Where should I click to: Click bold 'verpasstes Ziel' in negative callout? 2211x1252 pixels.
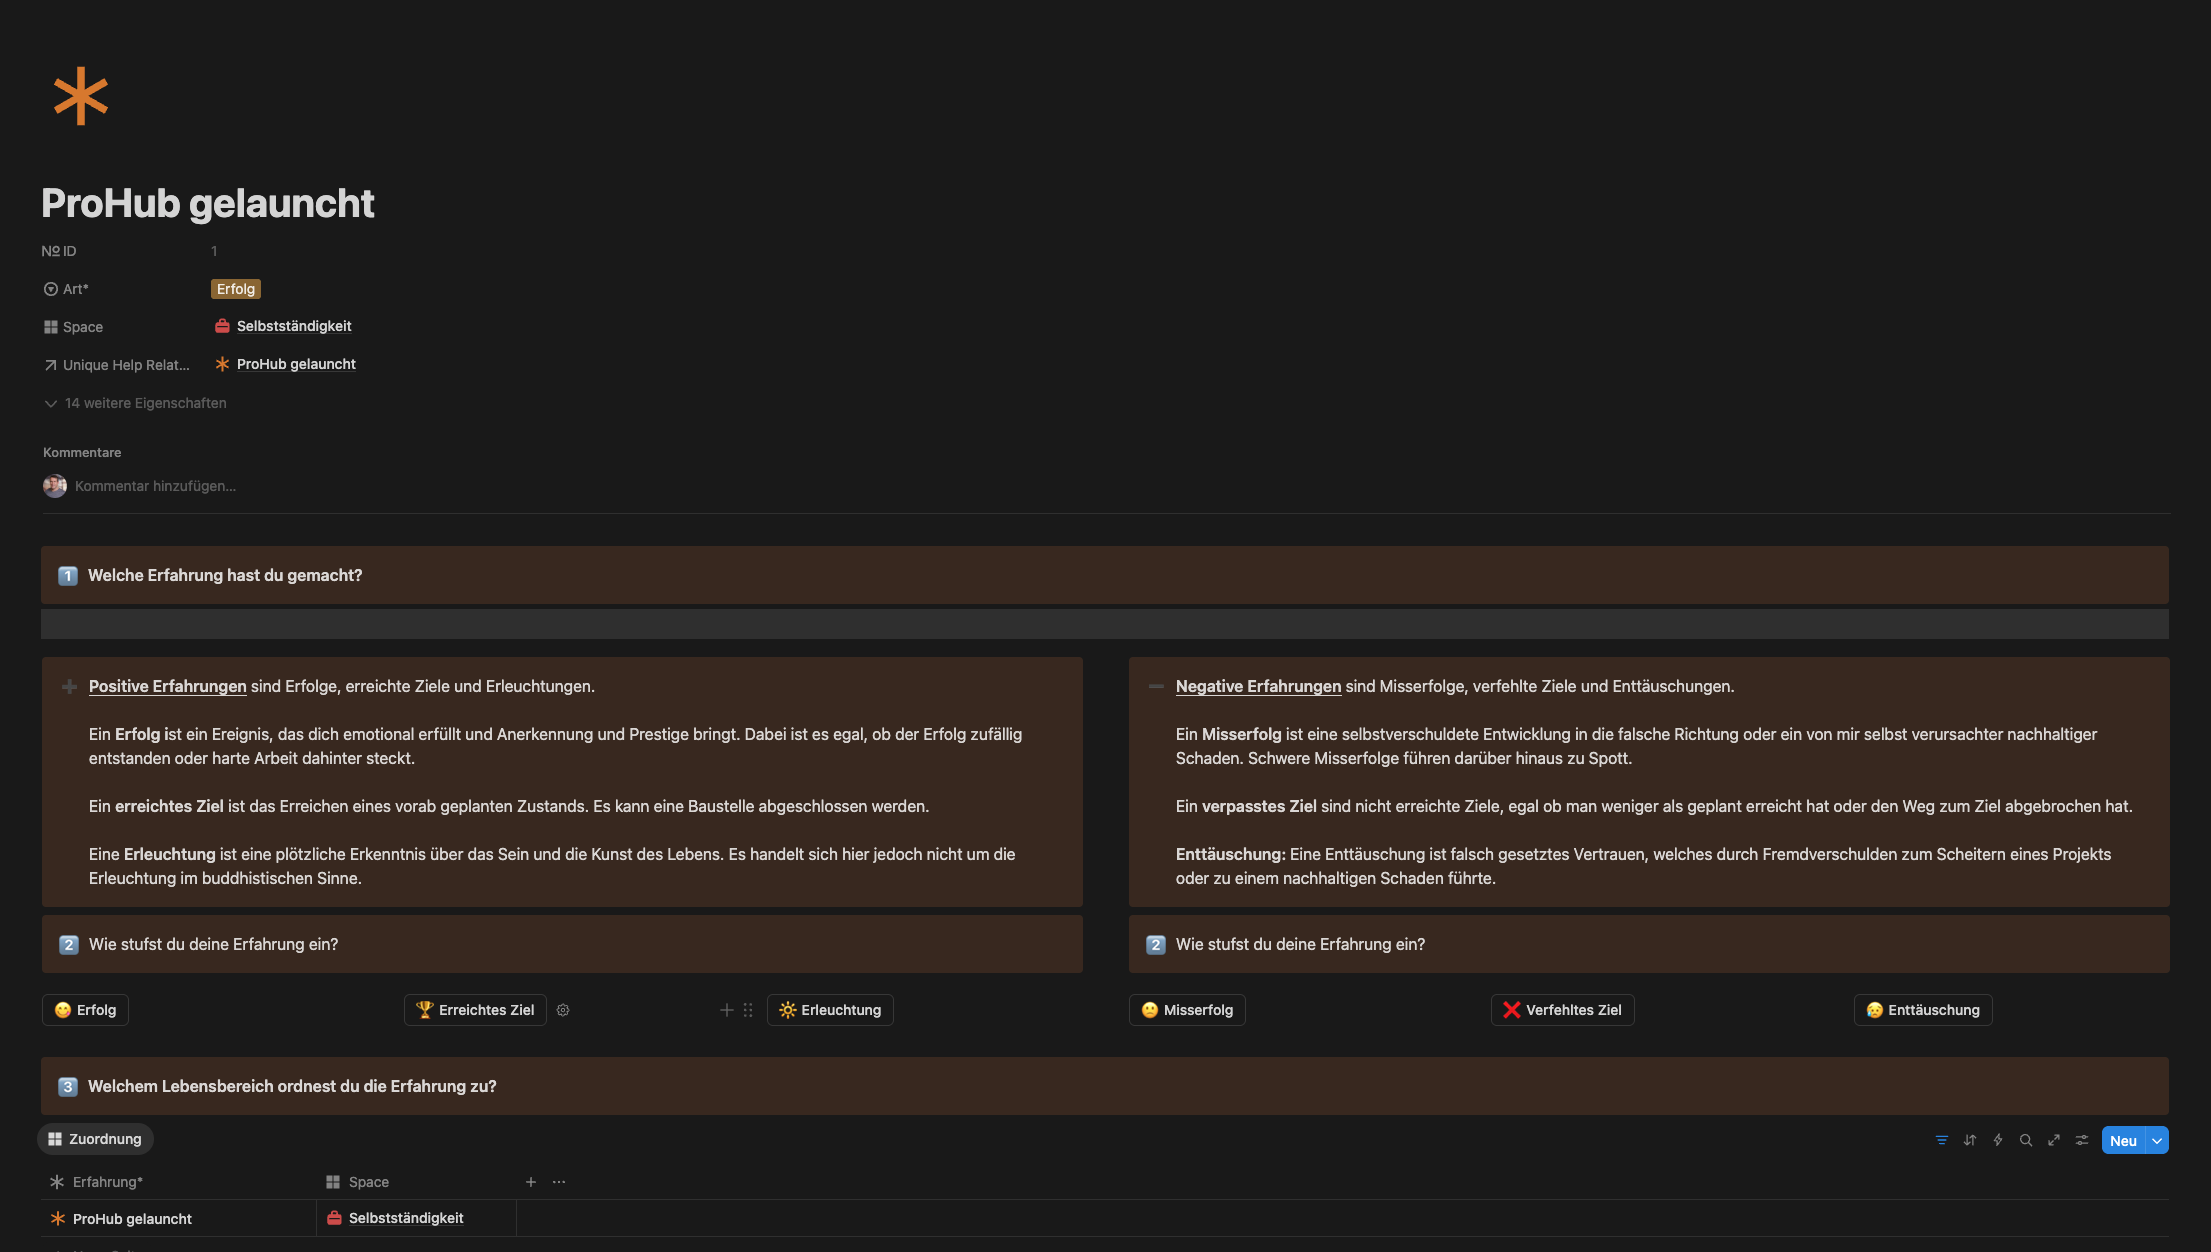point(1259,806)
